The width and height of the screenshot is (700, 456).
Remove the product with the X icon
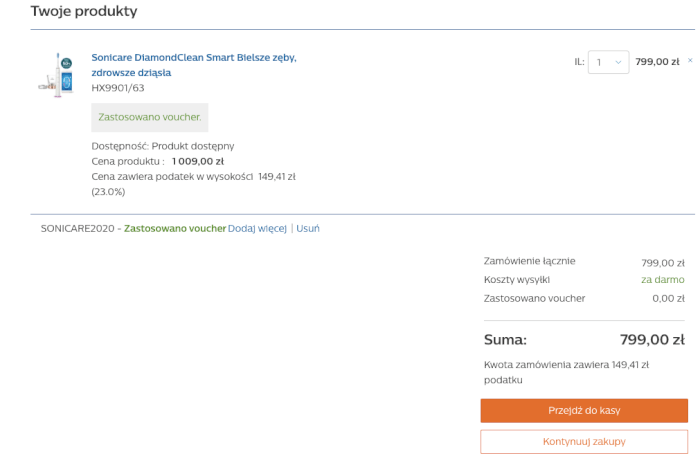click(690, 60)
